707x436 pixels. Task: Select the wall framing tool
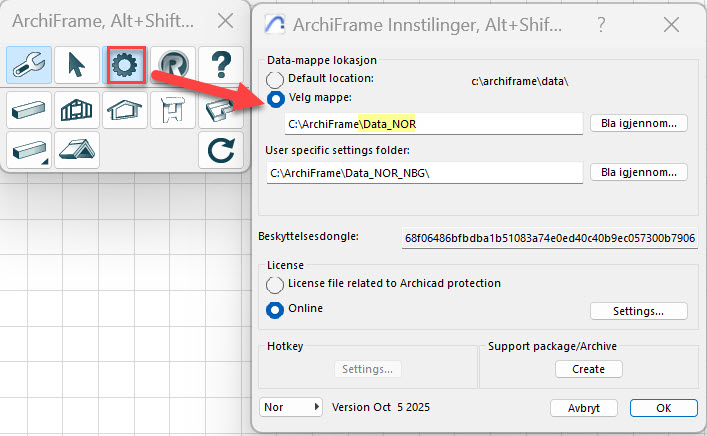(x=77, y=109)
